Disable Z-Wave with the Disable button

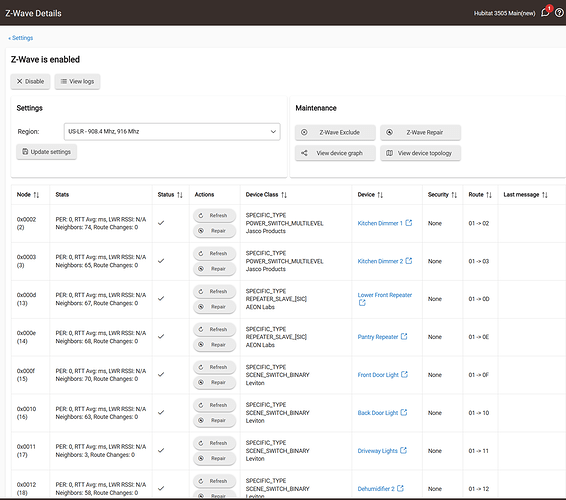(x=30, y=82)
